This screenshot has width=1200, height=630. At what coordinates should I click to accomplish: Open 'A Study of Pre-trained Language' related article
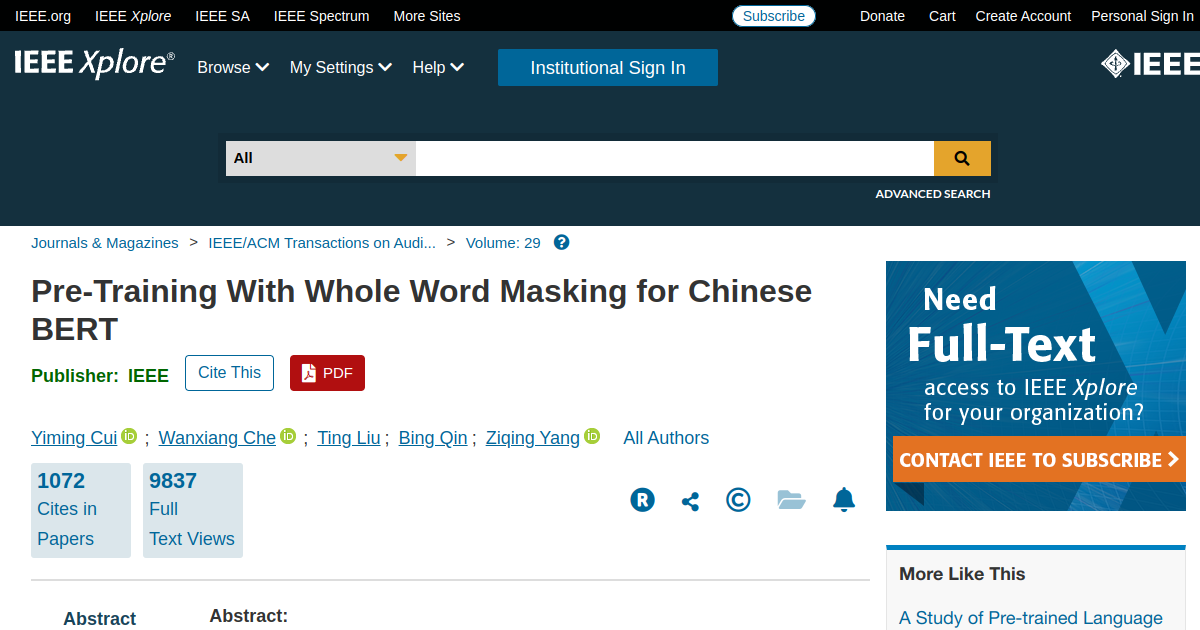click(x=1031, y=618)
